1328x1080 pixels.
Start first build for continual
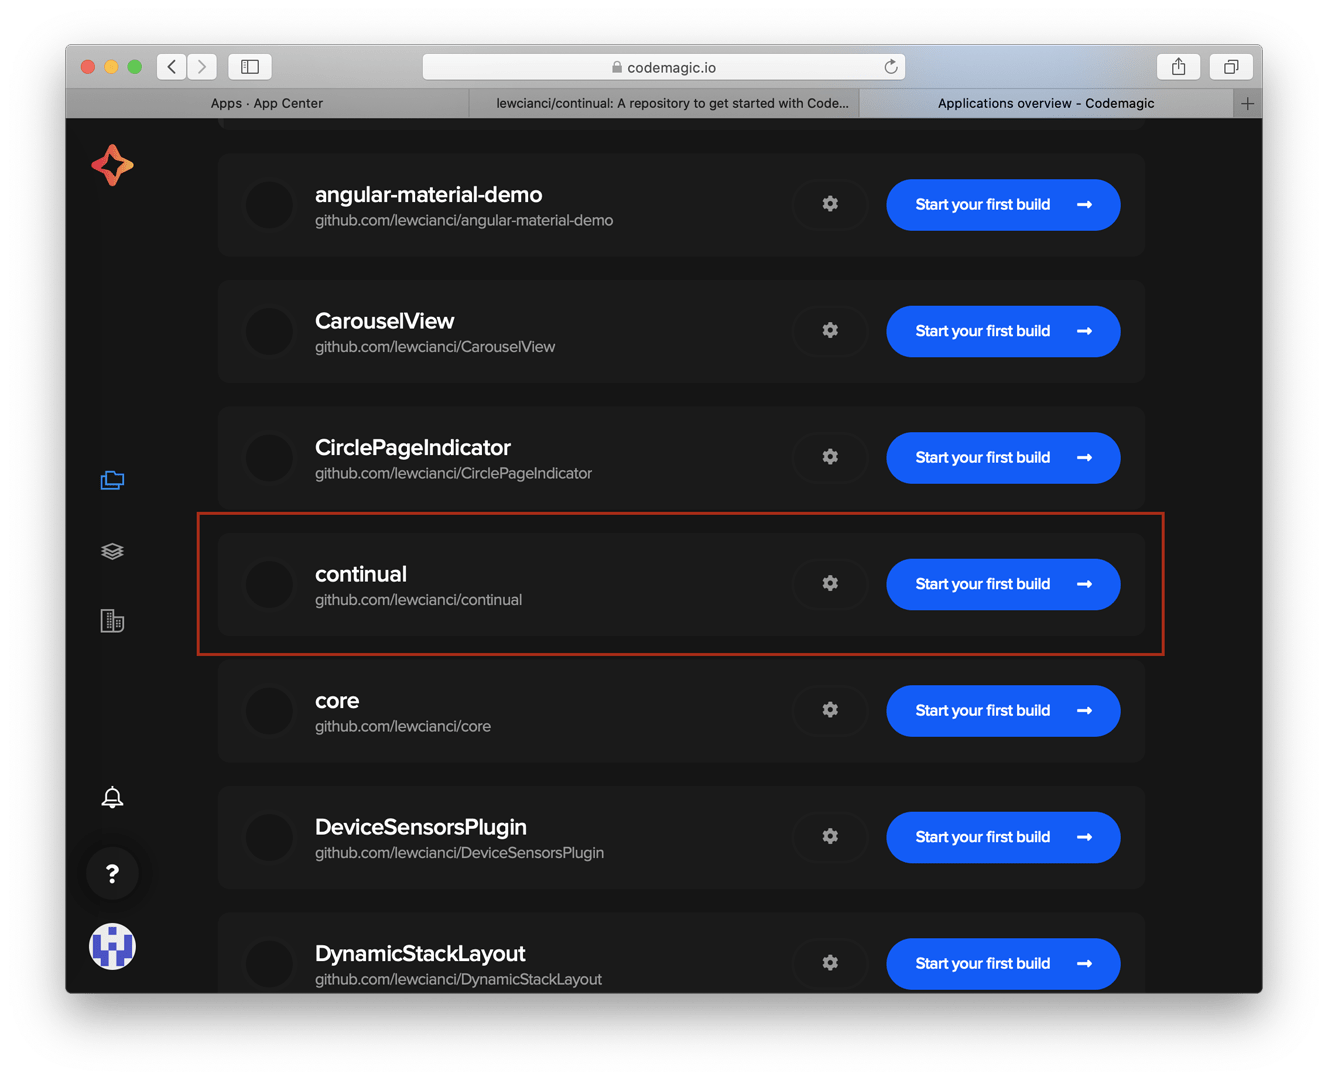[x=1003, y=584]
